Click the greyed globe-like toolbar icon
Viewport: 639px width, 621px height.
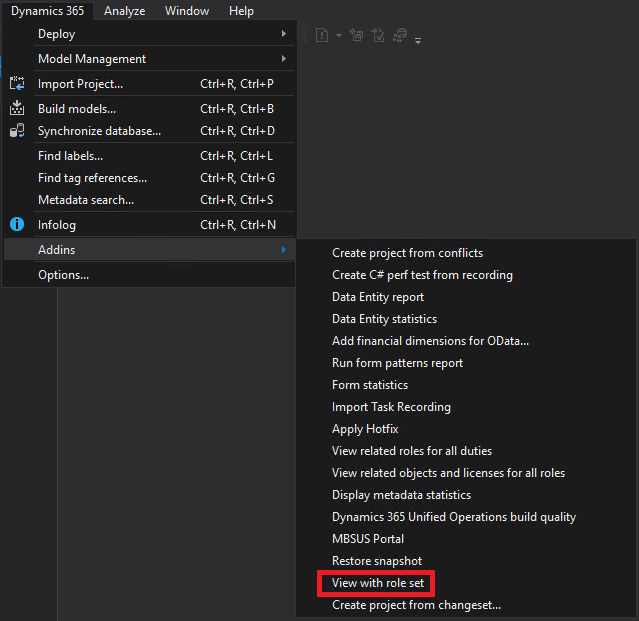[x=400, y=35]
